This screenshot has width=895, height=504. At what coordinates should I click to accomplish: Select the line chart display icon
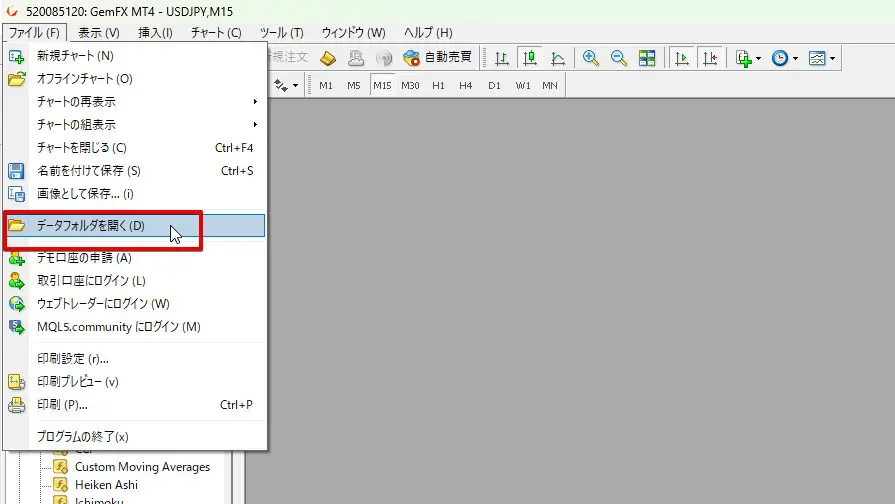click(x=557, y=58)
